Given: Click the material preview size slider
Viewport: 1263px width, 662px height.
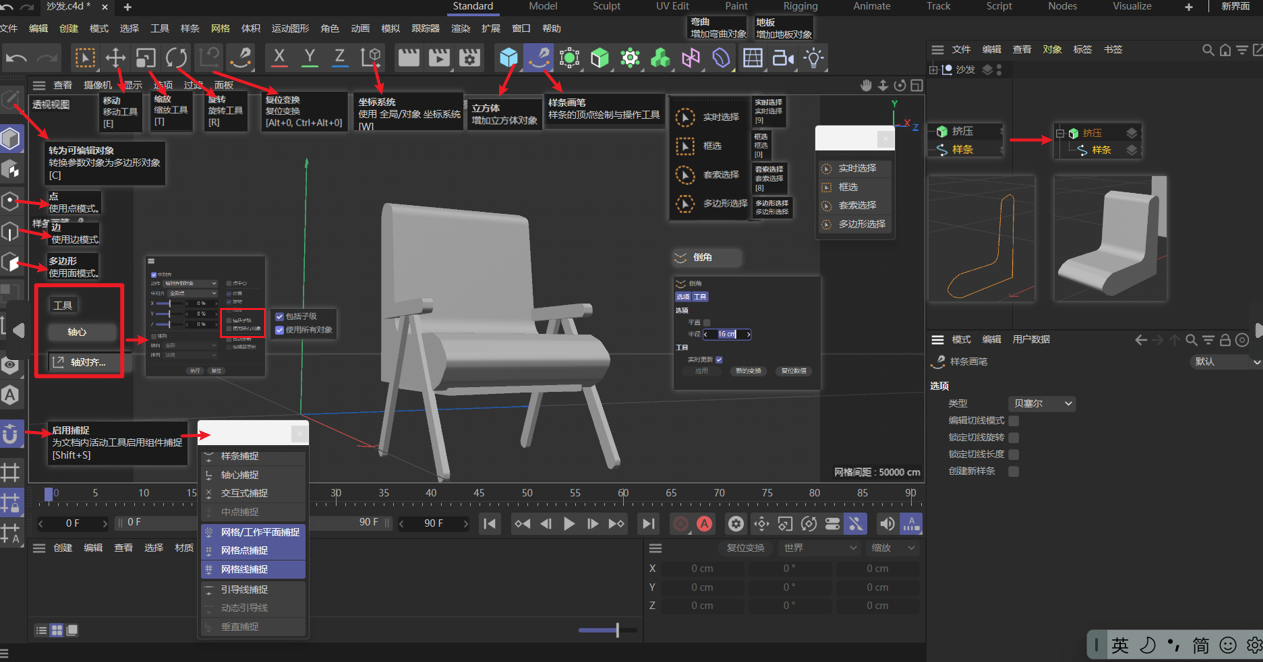Looking at the screenshot, I should 616,630.
